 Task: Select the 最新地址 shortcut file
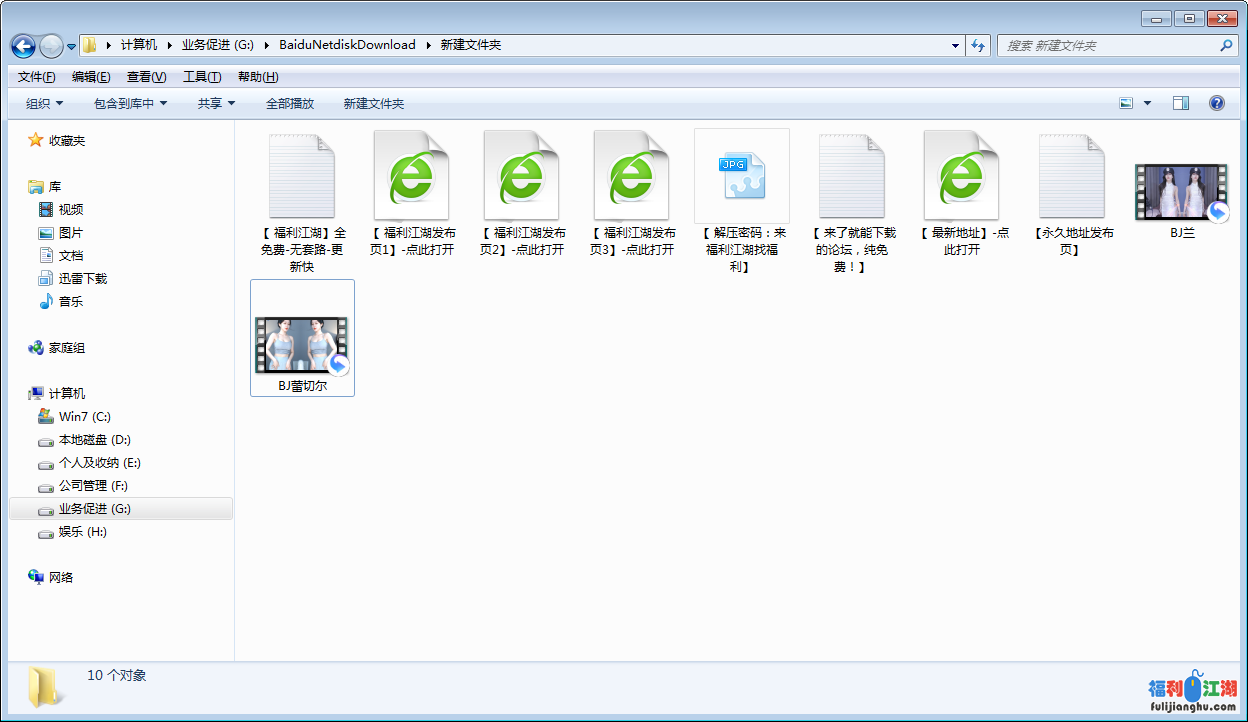pos(961,177)
